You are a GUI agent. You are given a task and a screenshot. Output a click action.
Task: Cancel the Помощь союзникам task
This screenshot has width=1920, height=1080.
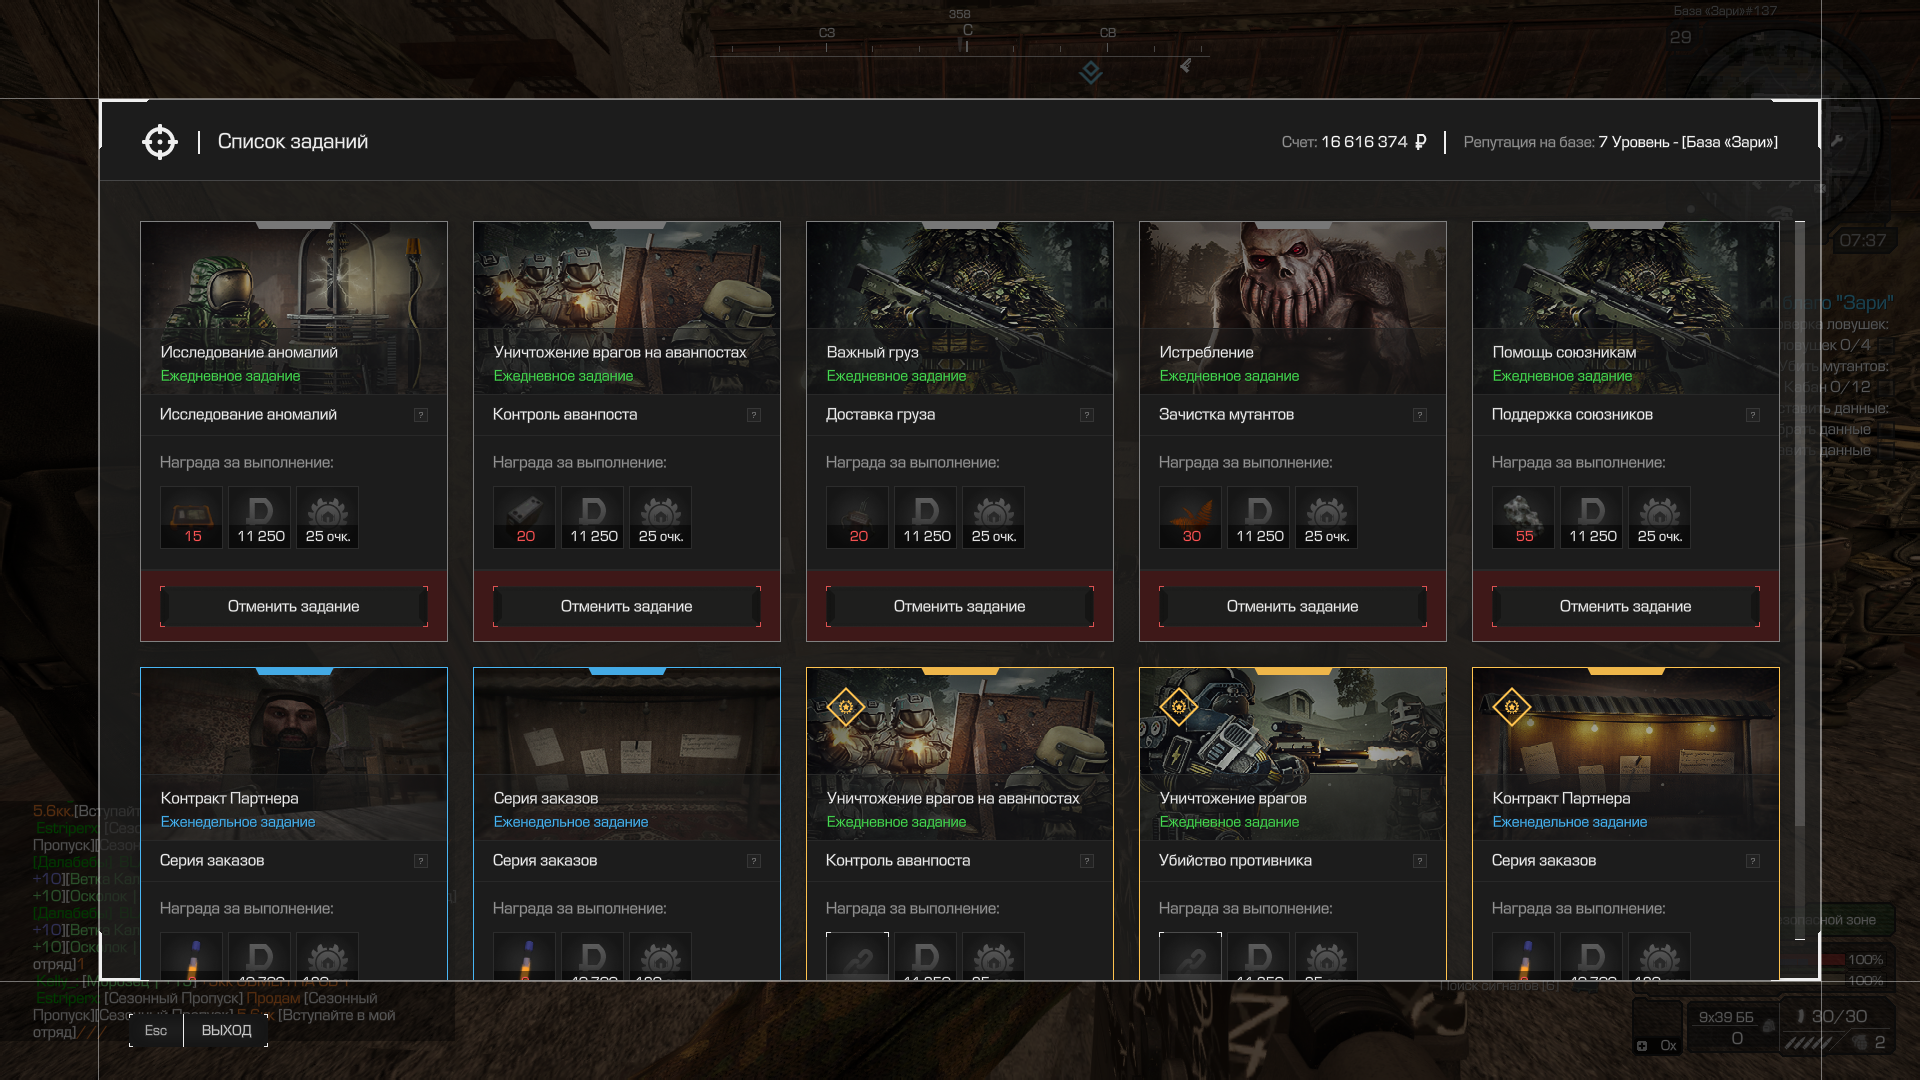pos(1625,606)
